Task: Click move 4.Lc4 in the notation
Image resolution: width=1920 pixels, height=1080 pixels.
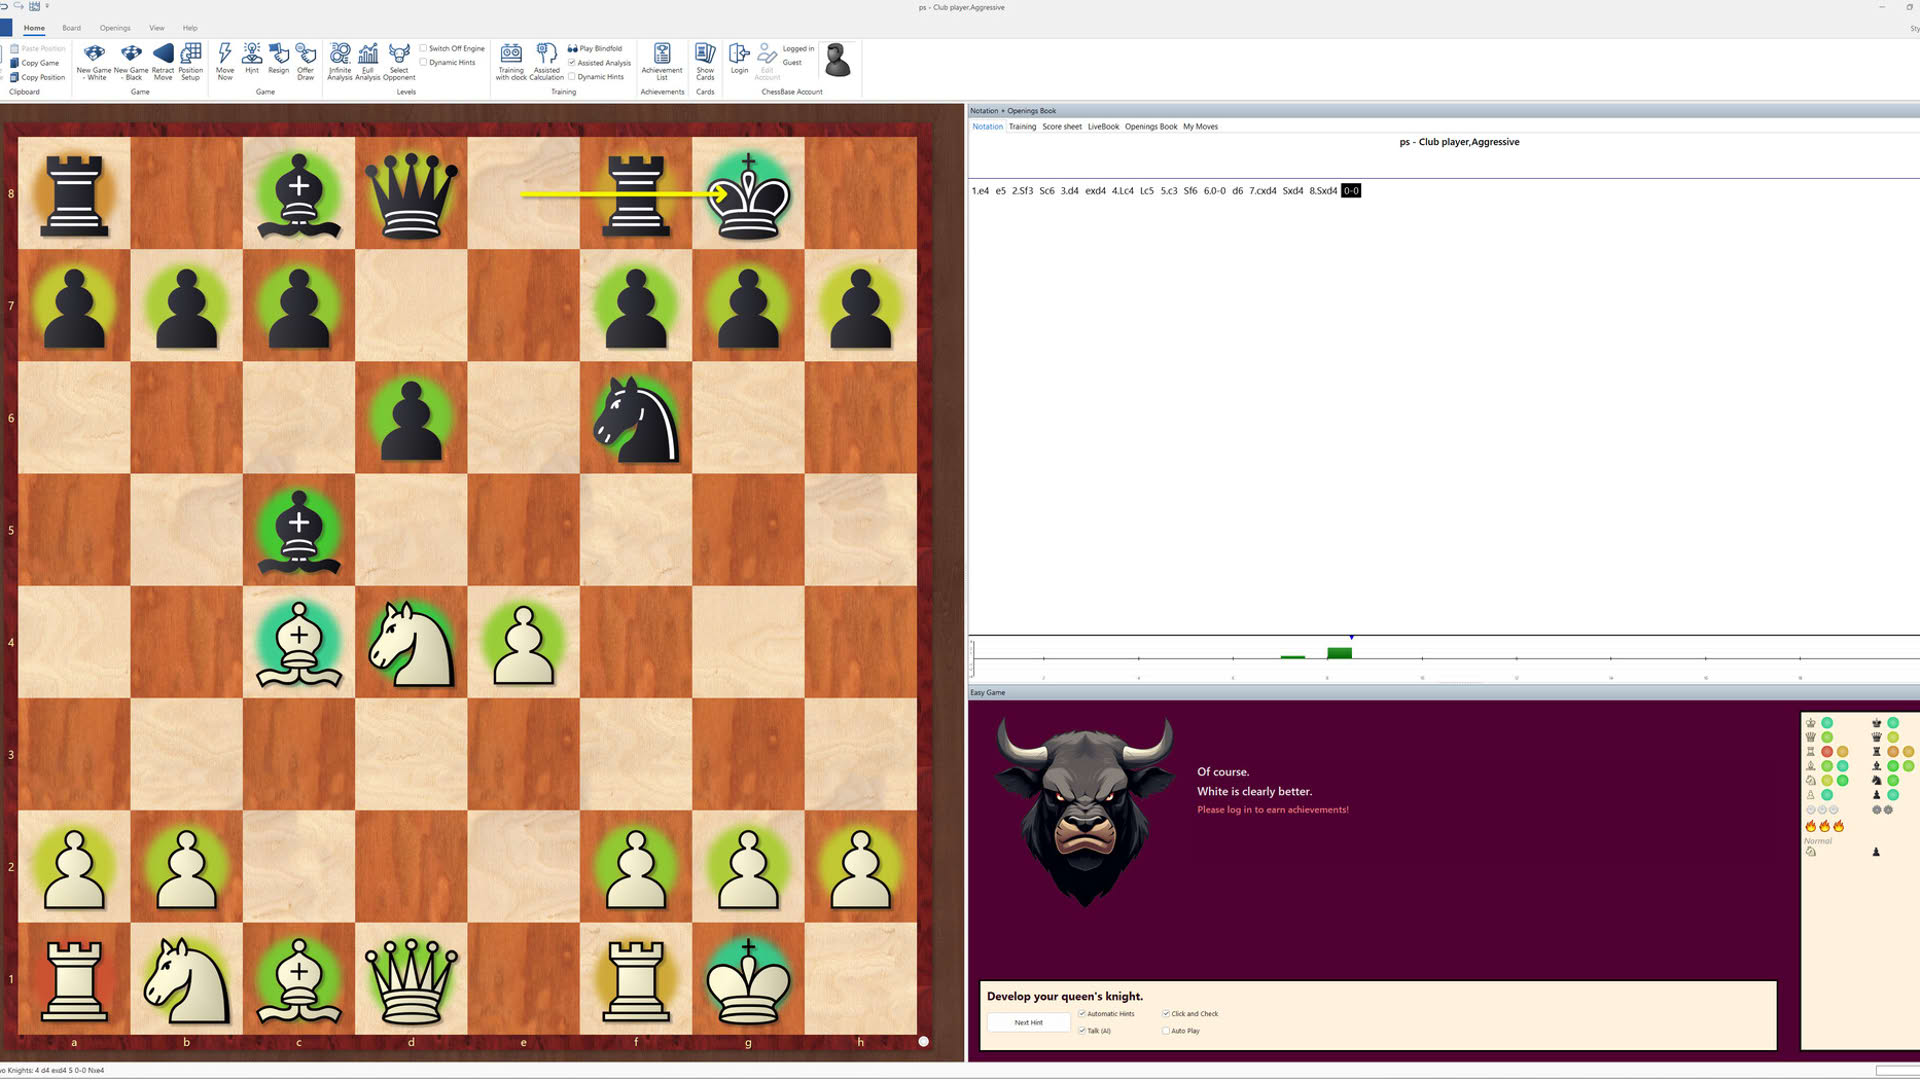Action: click(x=1123, y=191)
